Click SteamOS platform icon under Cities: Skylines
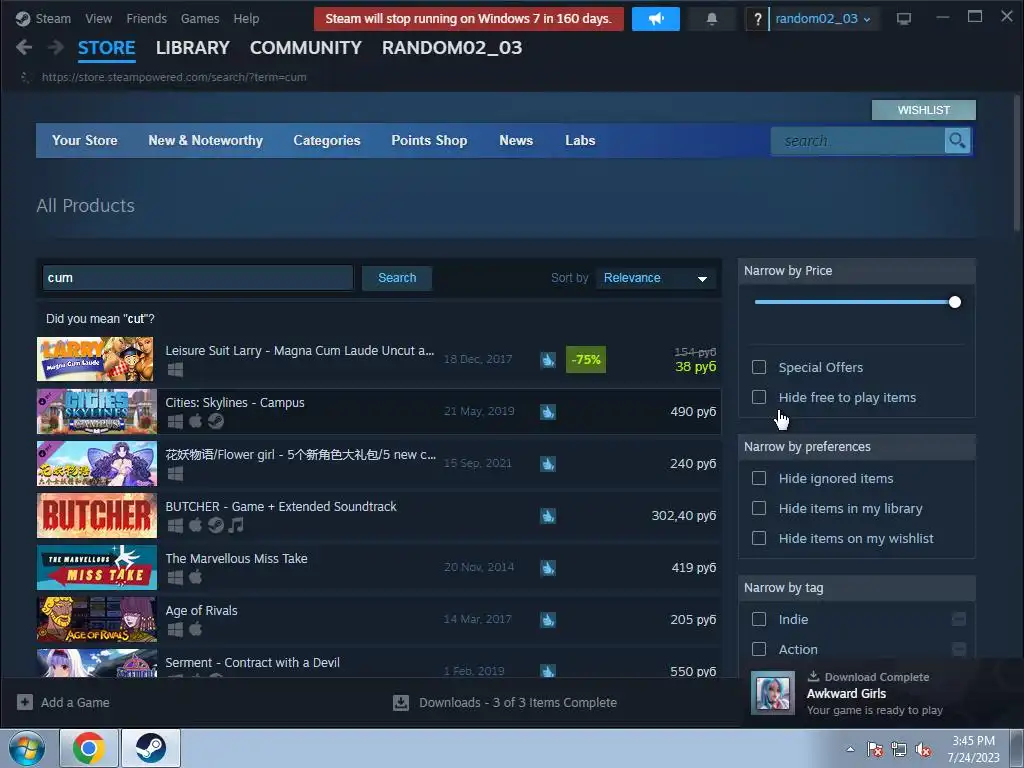Viewport: 1024px width, 768px height. pos(216,421)
